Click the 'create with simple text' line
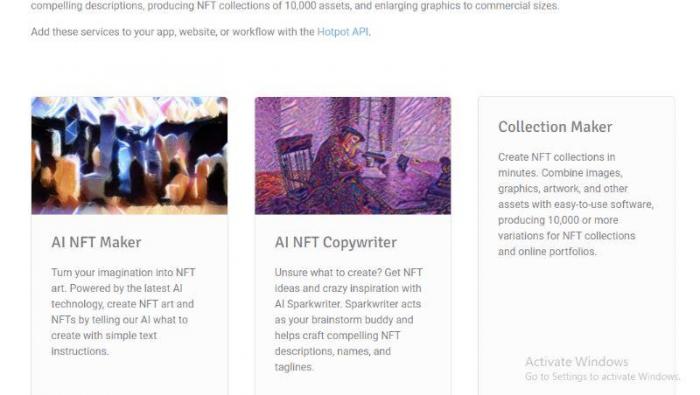The height and width of the screenshot is (395, 700). [104, 336]
